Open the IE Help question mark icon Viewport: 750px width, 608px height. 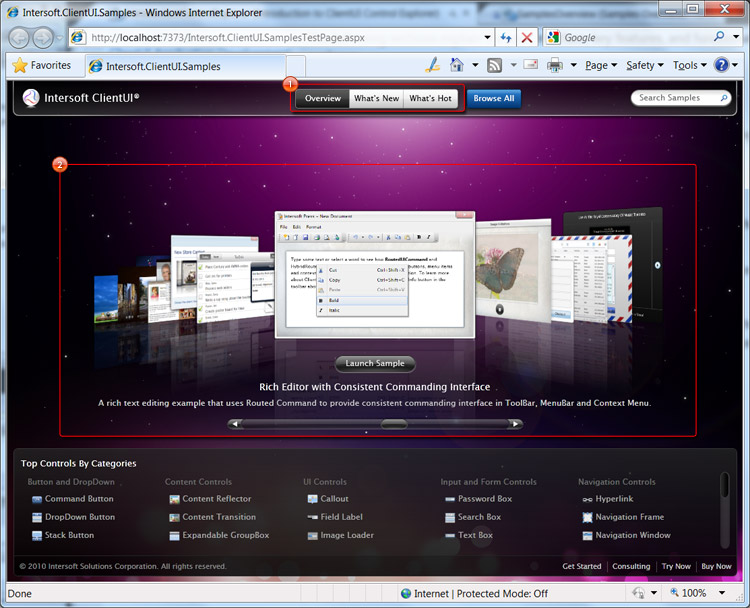tap(721, 65)
